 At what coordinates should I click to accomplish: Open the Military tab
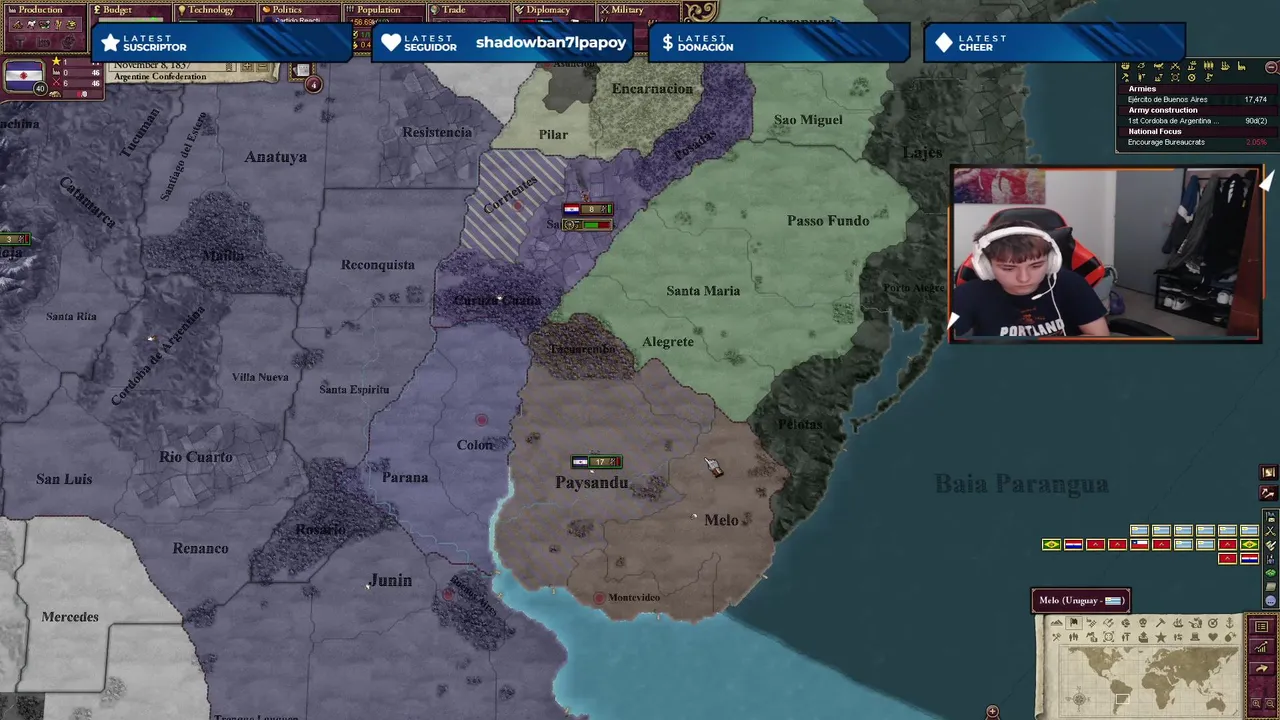point(627,10)
